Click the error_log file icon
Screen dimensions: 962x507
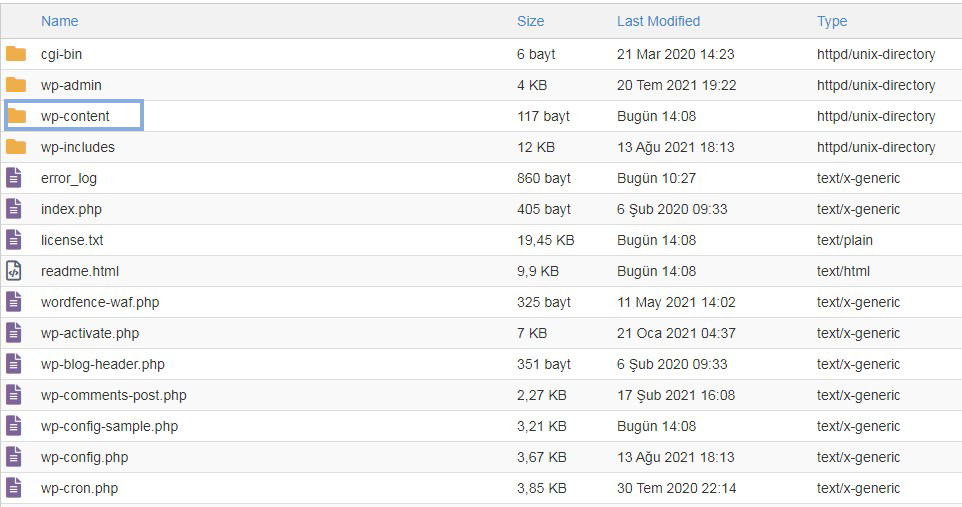13,178
